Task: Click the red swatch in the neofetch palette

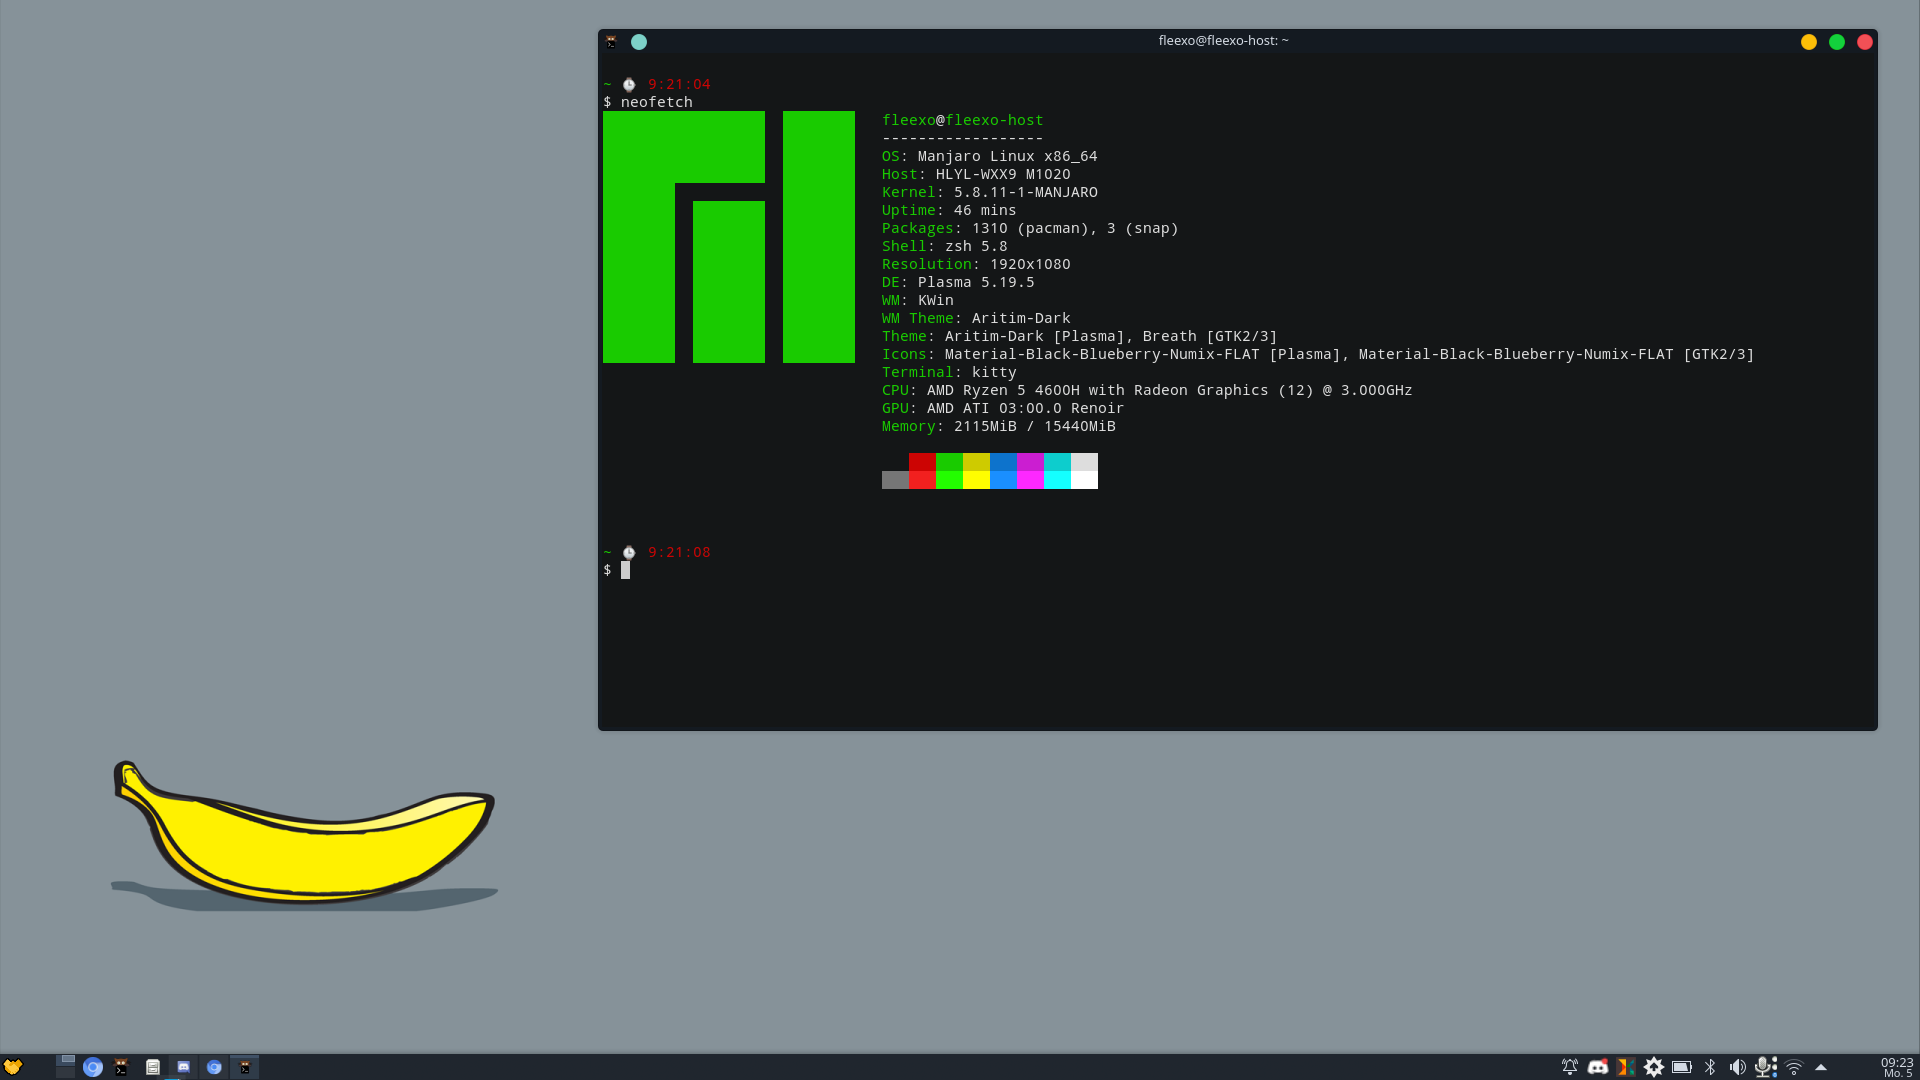Action: [922, 471]
